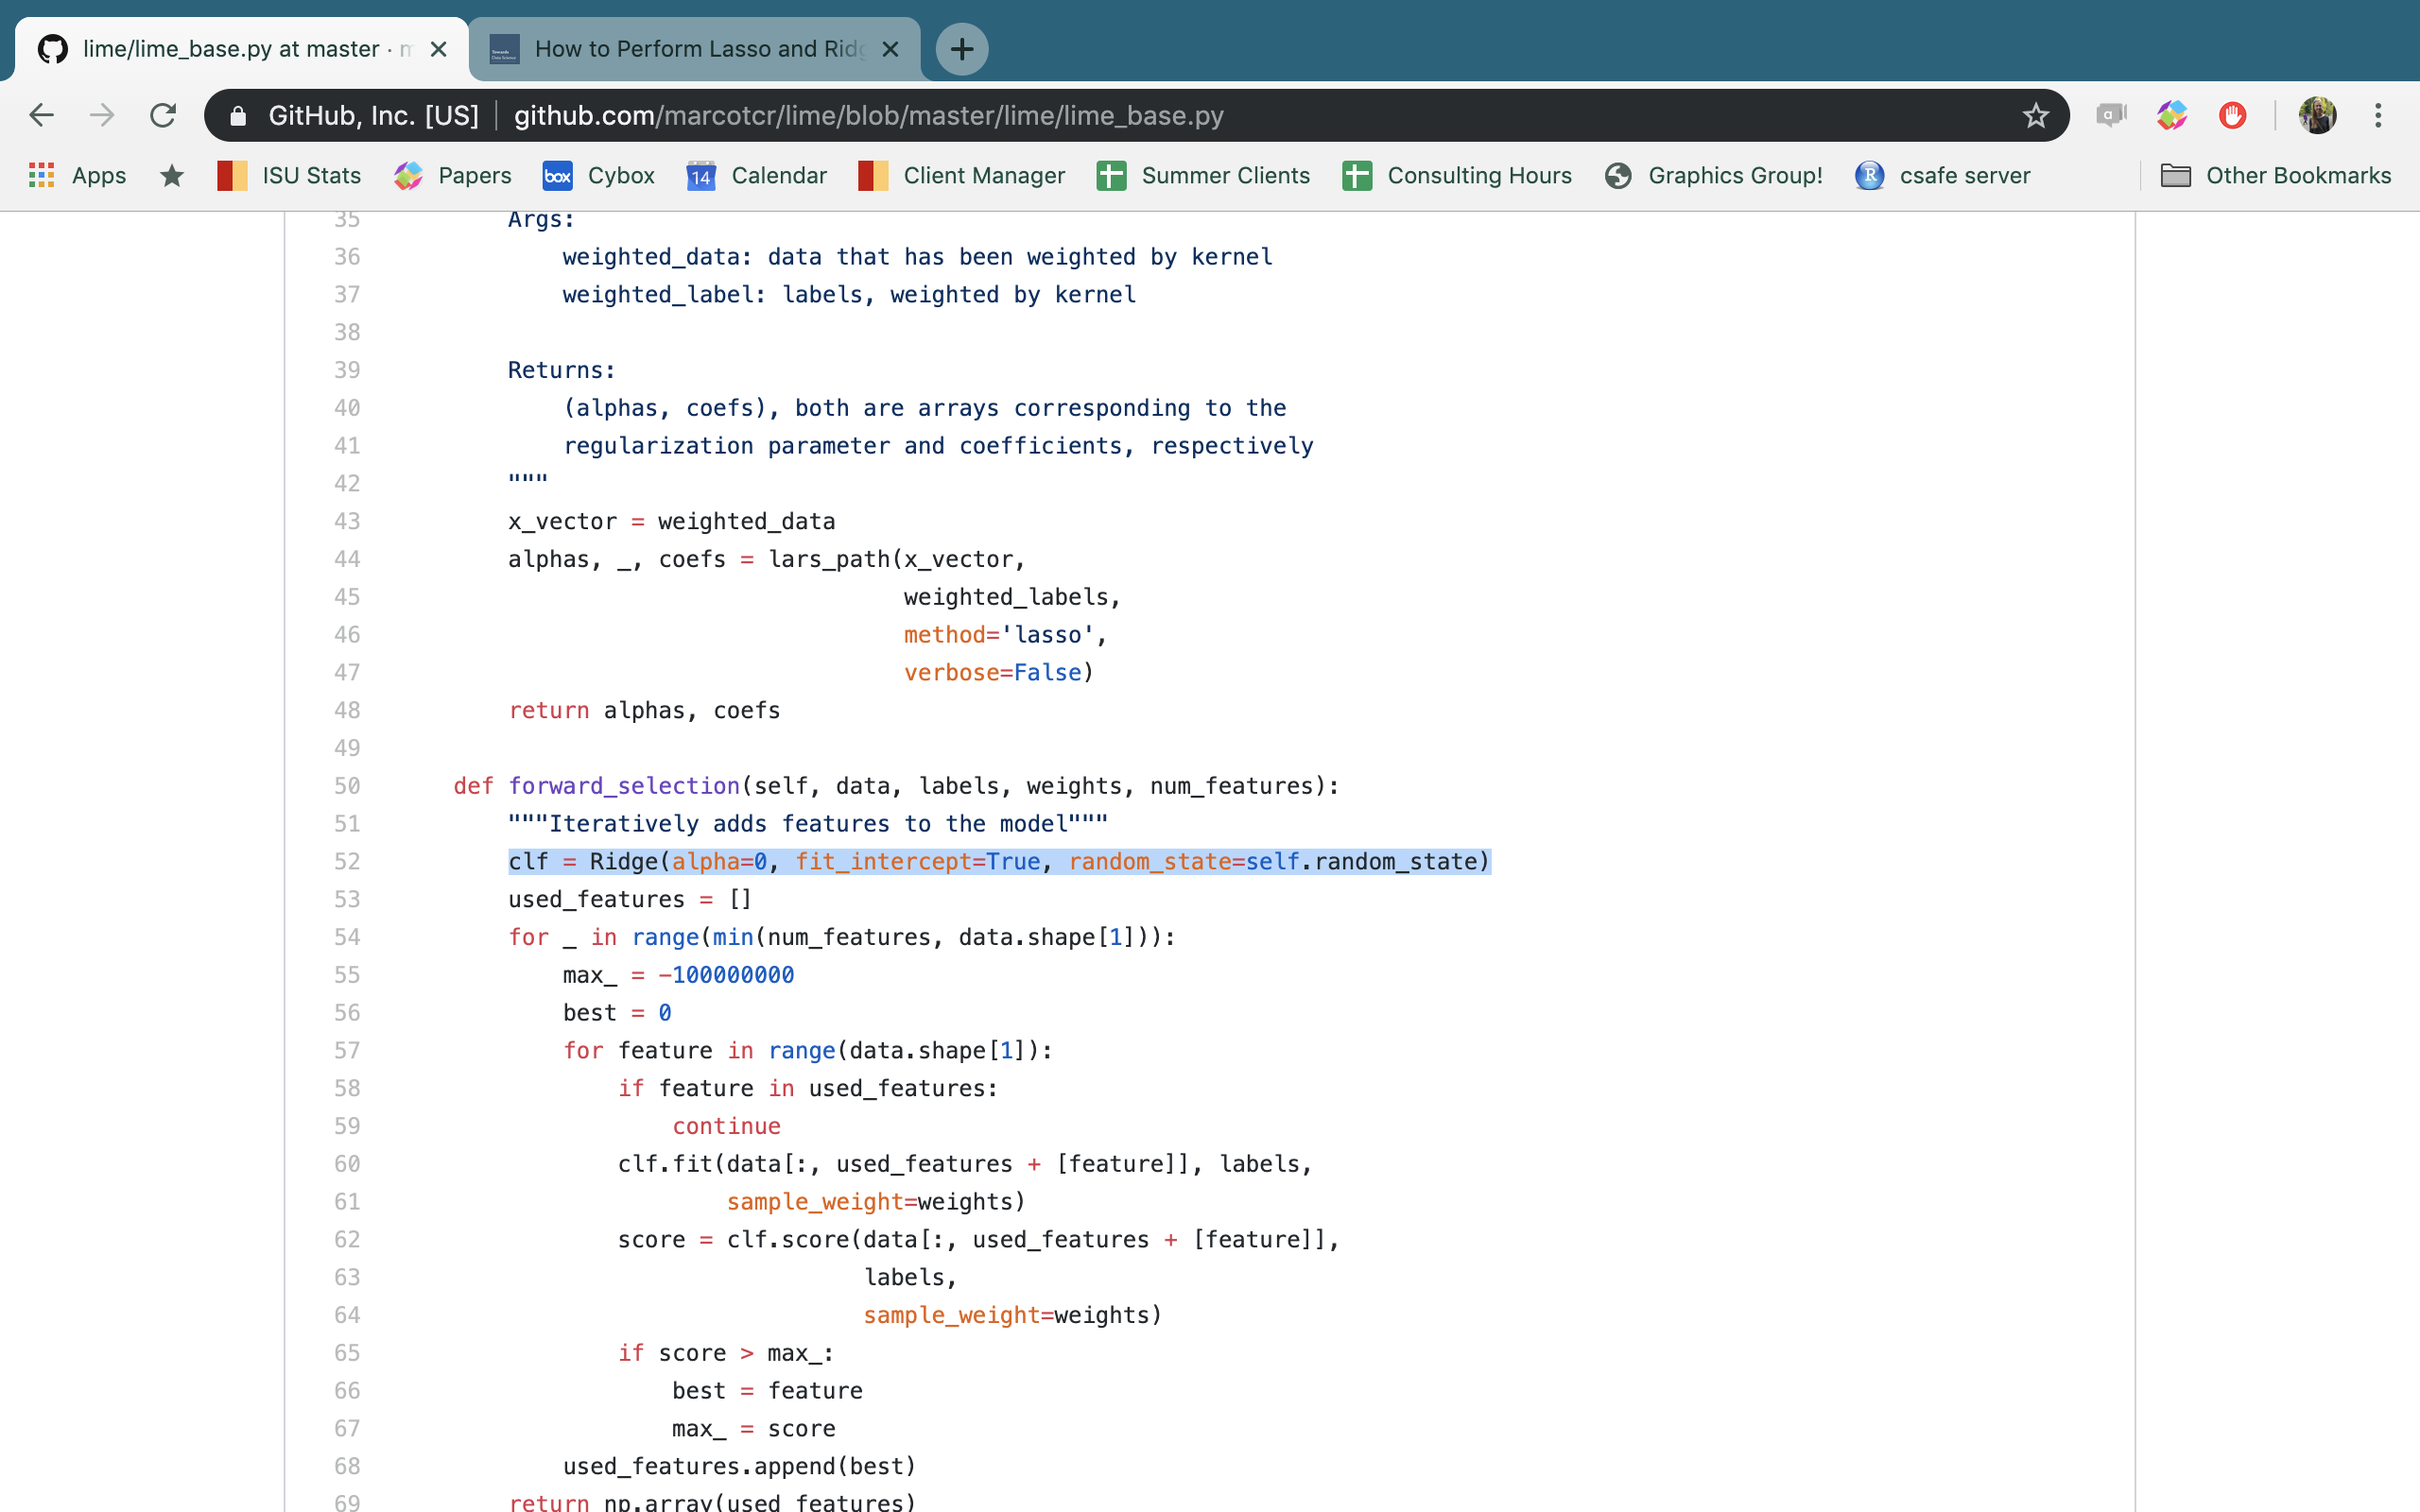2420x1512 pixels.
Task: Click line number 52 in the code
Action: tap(347, 861)
